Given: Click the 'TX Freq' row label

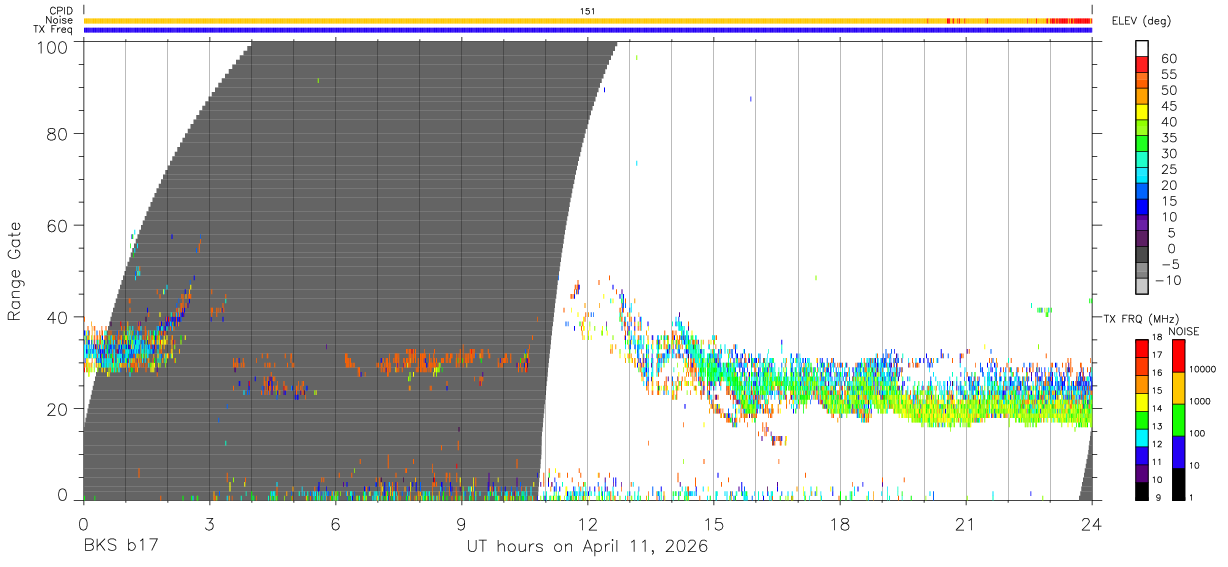Looking at the screenshot, I should (x=53, y=30).
